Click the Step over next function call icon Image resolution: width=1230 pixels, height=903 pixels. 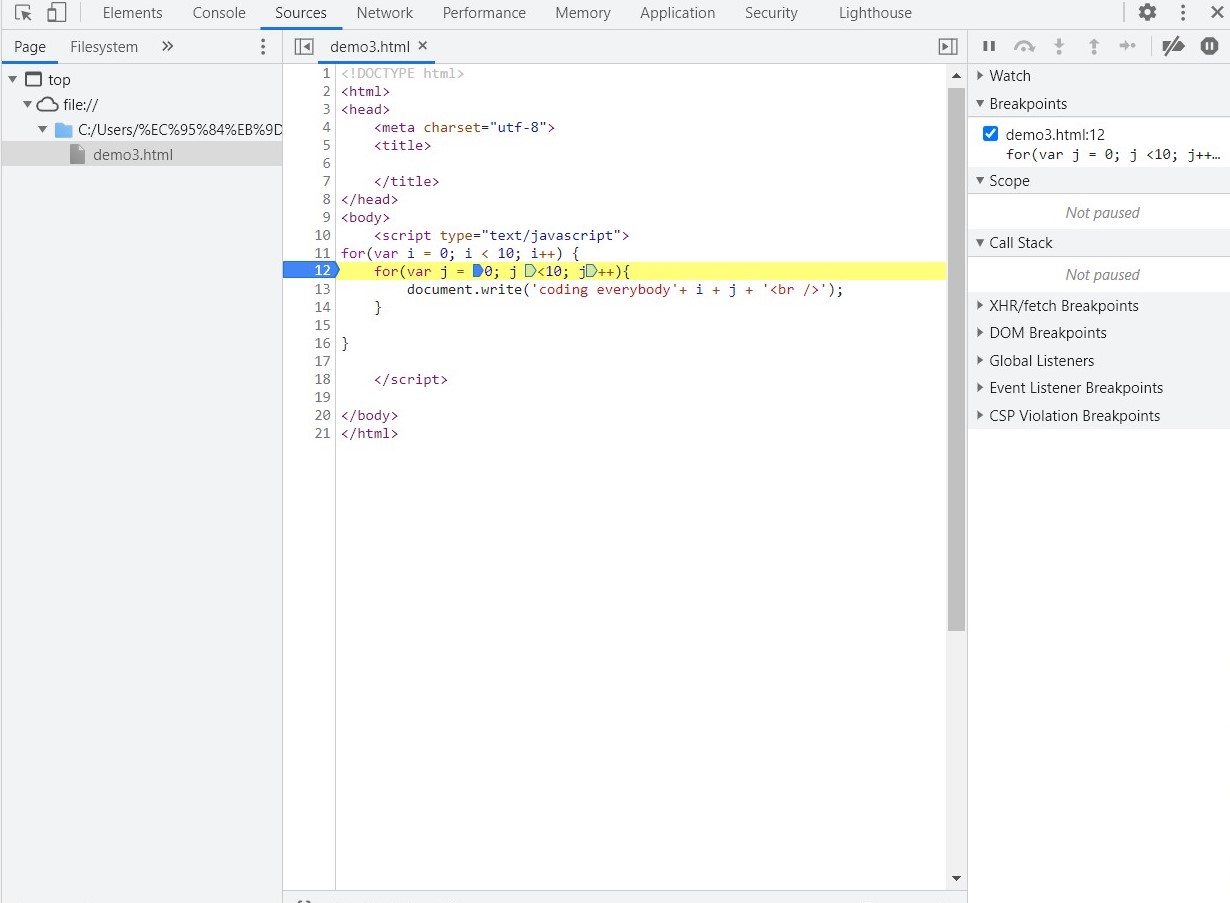point(1024,46)
